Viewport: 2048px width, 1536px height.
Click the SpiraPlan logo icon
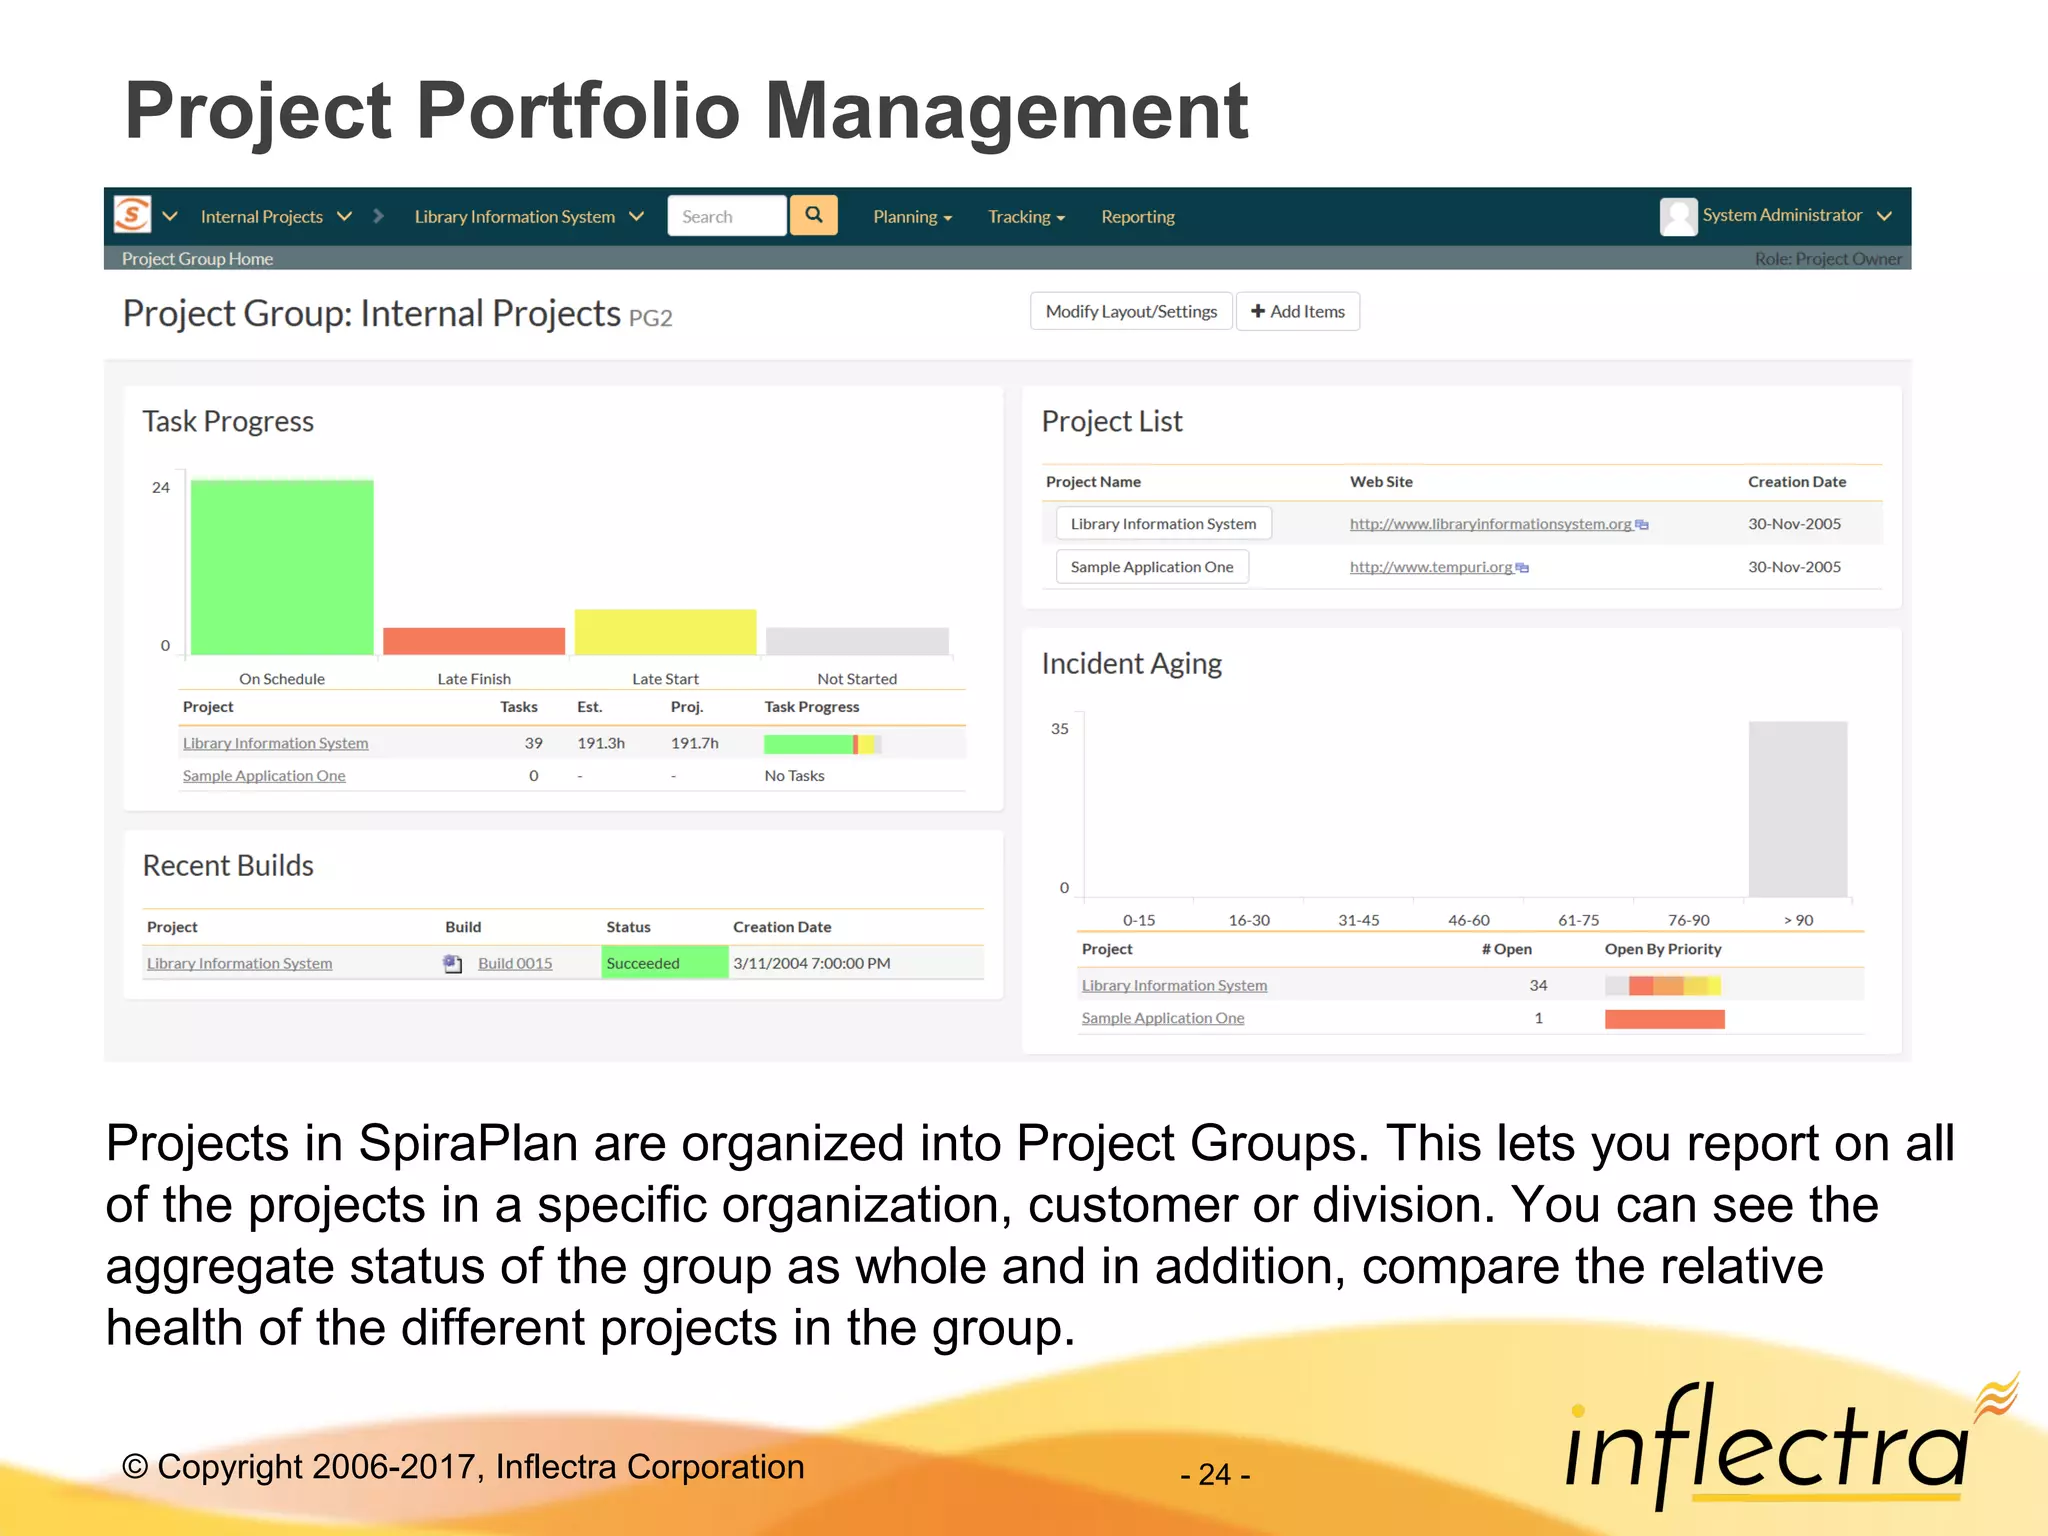(x=132, y=214)
